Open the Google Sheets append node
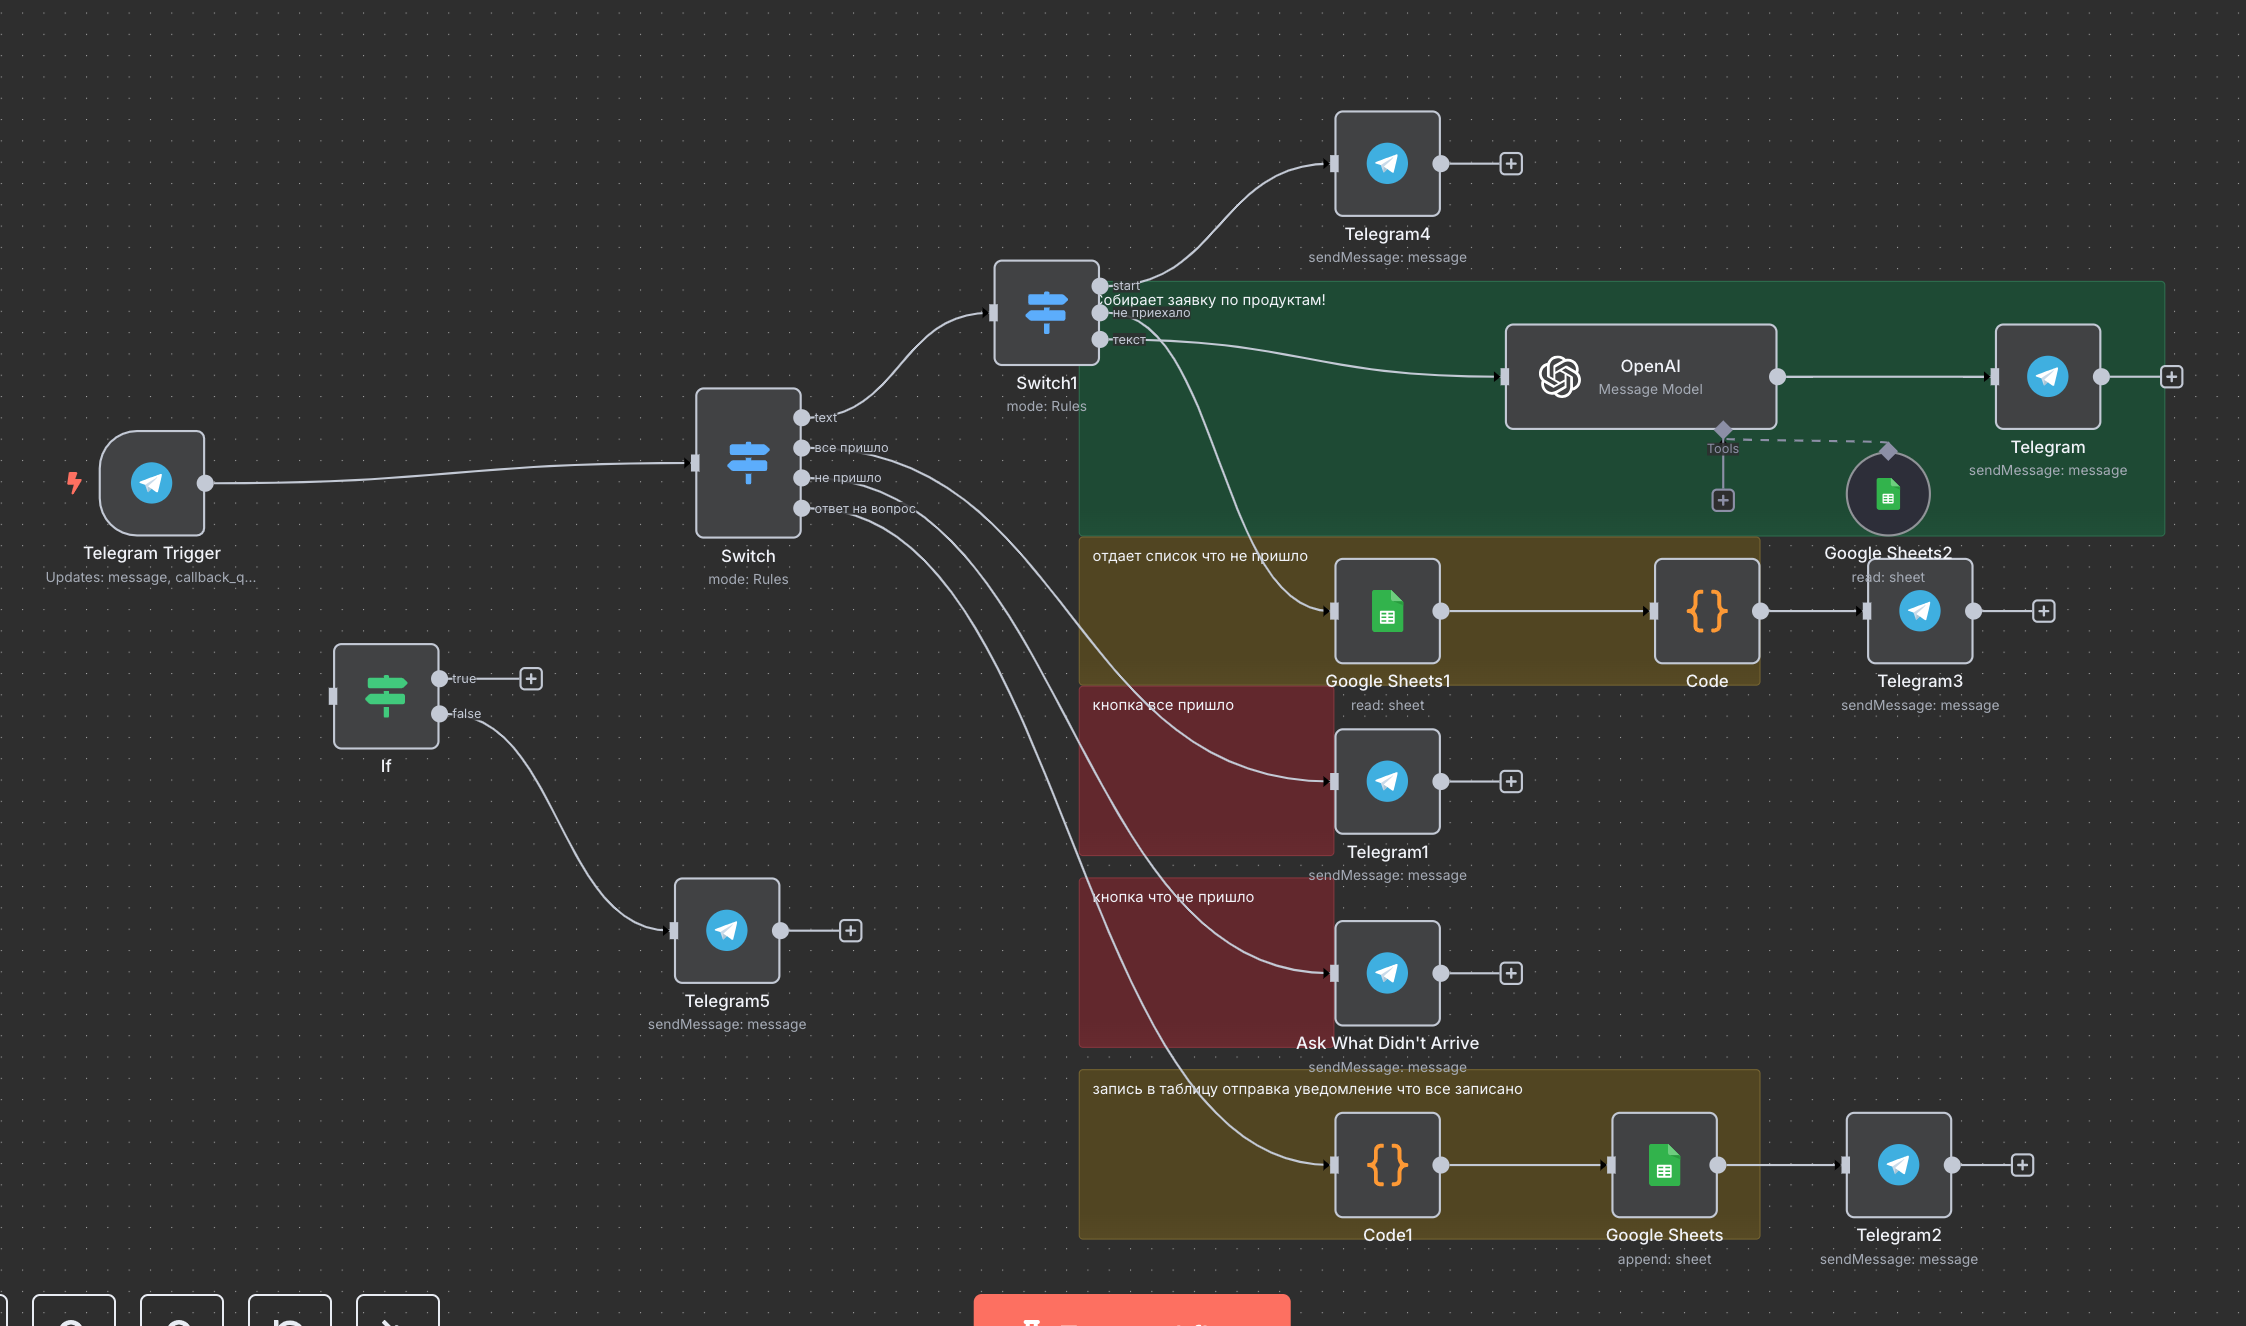Image resolution: width=2246 pixels, height=1326 pixels. pyautogui.click(x=1664, y=1165)
